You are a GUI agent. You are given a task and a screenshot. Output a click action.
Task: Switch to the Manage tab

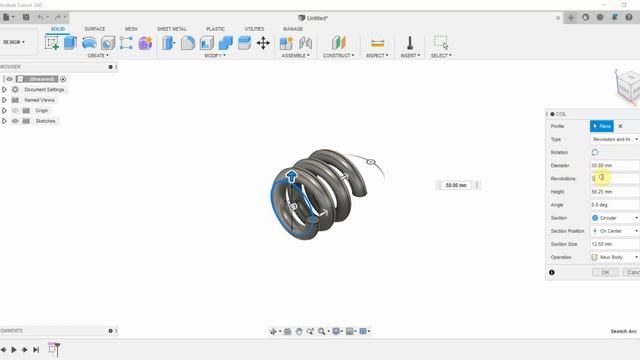tap(293, 29)
